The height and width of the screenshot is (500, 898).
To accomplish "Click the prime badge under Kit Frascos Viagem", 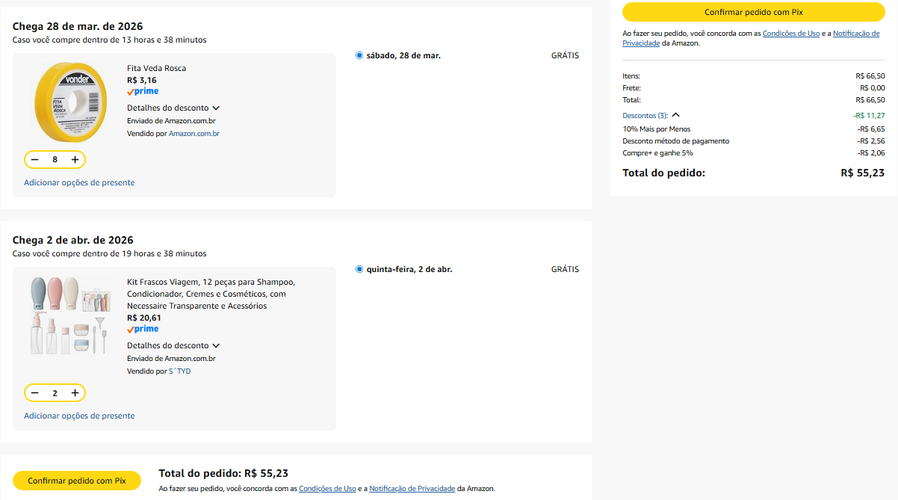I will [143, 329].
